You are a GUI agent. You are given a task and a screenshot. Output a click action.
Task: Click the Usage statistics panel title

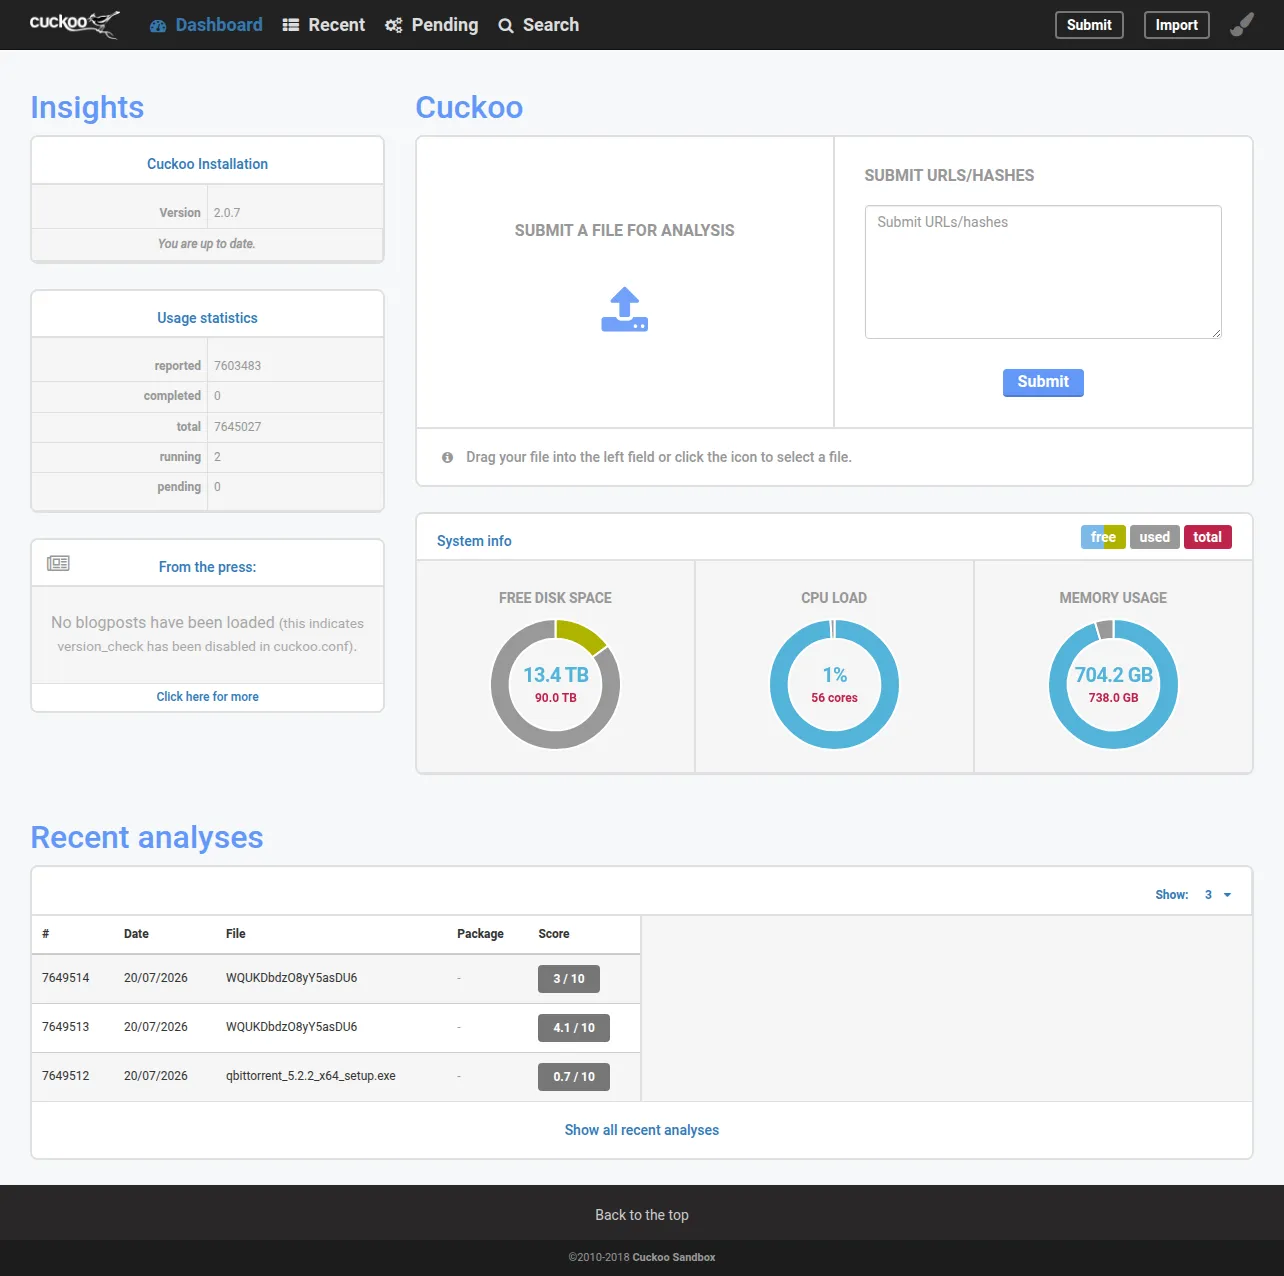[x=207, y=318]
